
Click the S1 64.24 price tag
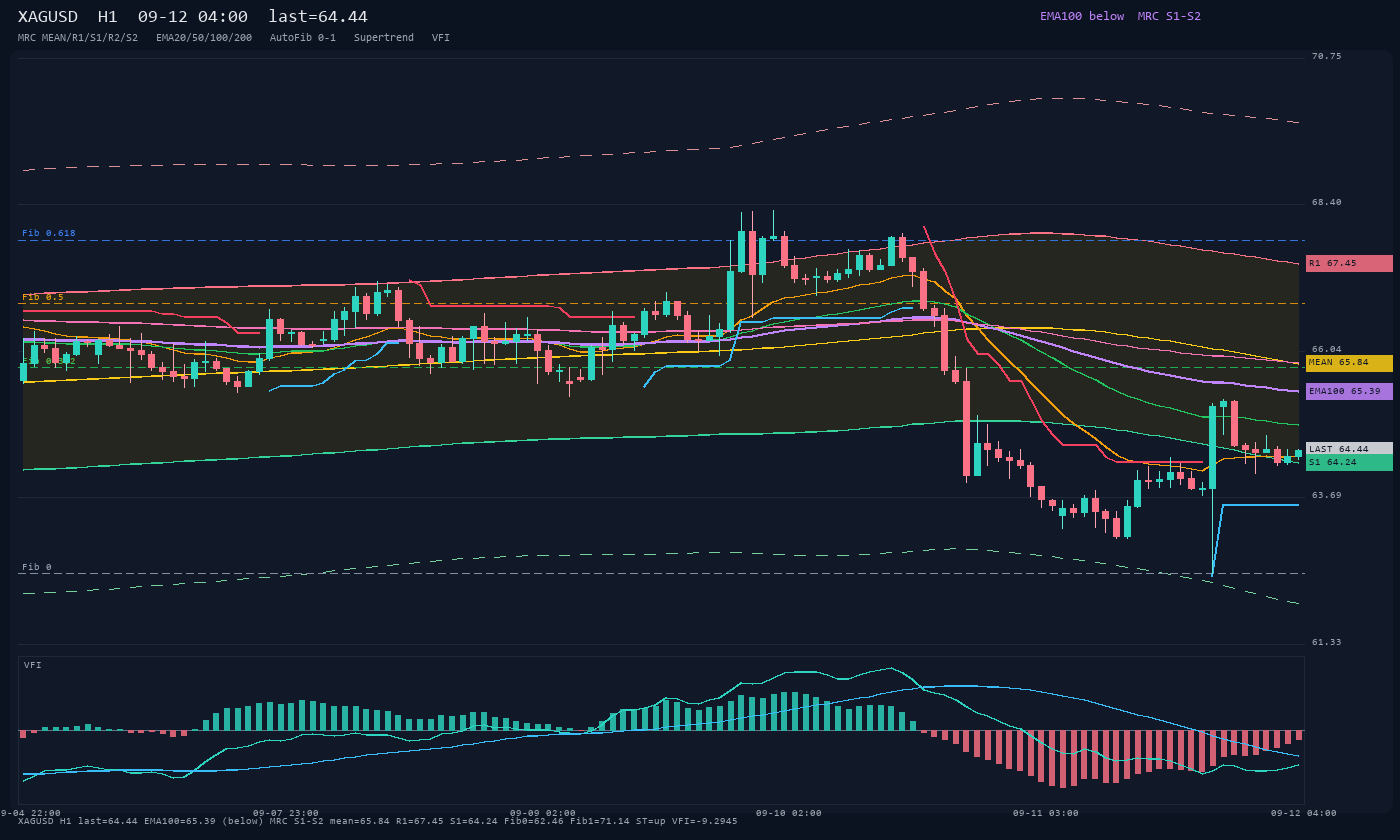1349,462
